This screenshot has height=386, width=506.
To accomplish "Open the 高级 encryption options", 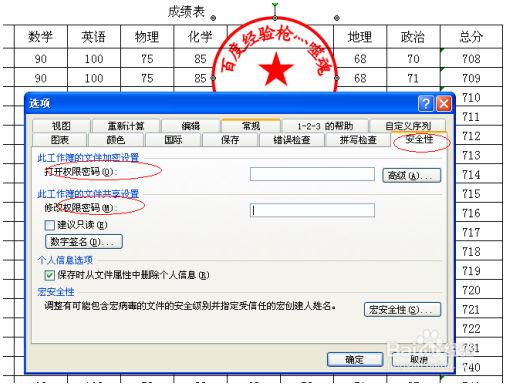I will [412, 175].
